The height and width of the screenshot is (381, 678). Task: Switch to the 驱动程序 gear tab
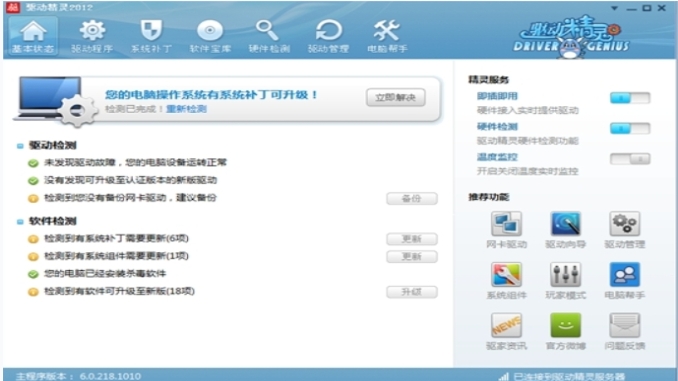click(92, 36)
